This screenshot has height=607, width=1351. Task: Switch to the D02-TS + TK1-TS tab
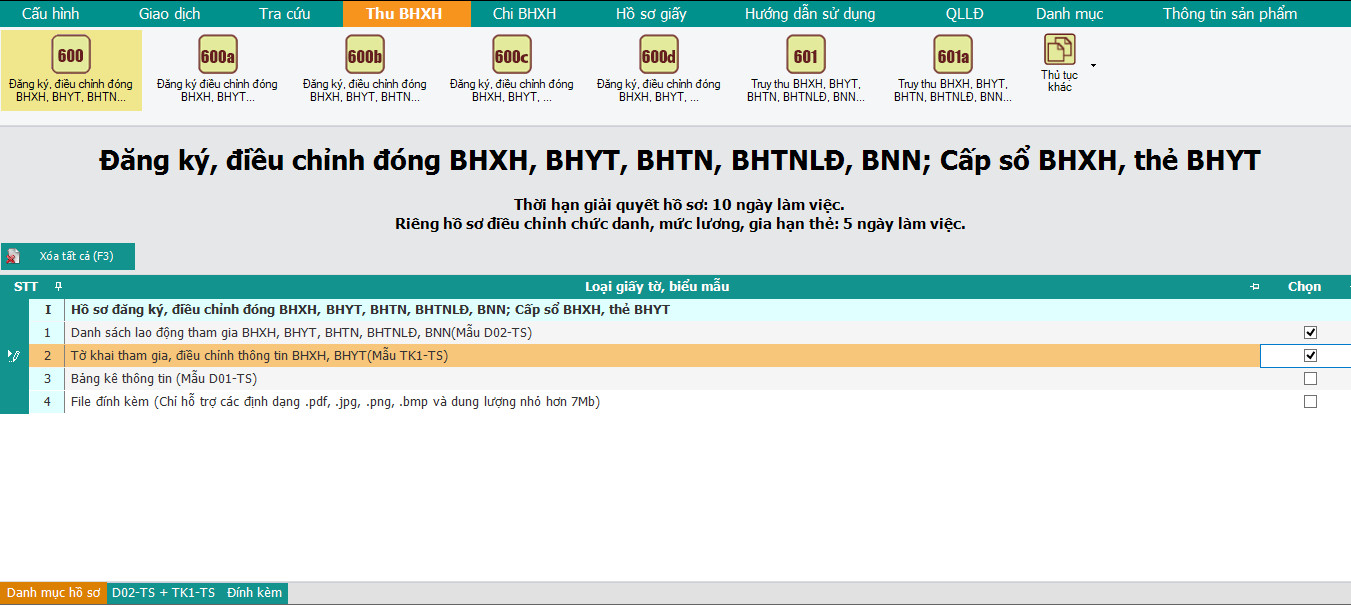163,593
